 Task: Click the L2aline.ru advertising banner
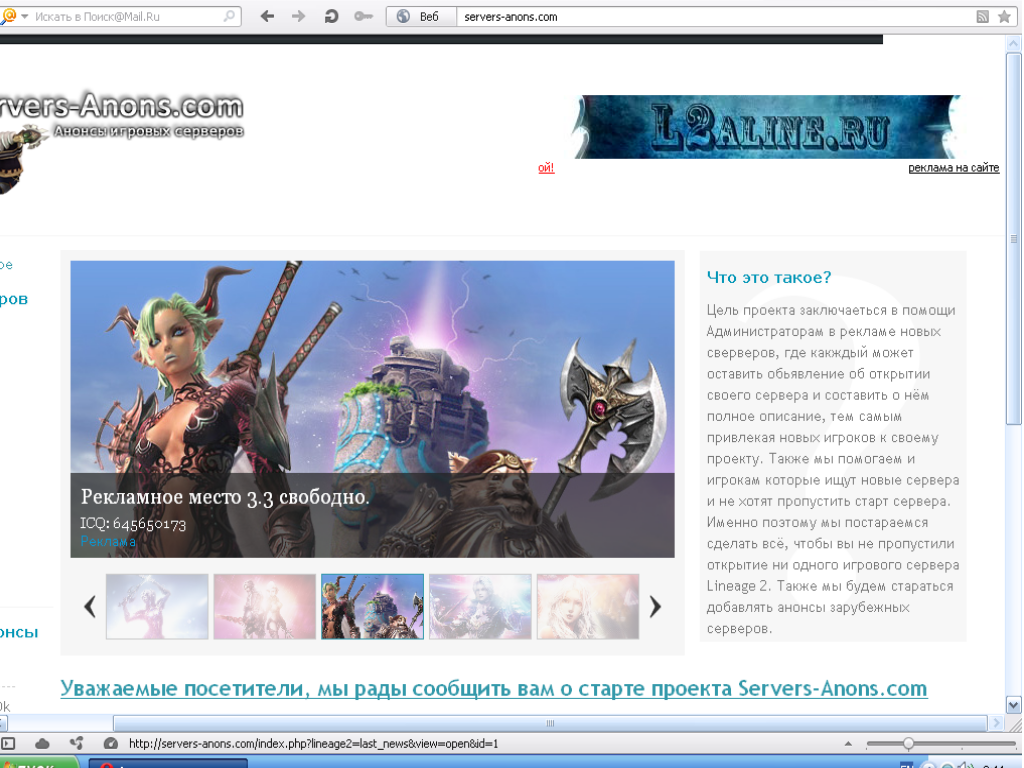pos(767,127)
